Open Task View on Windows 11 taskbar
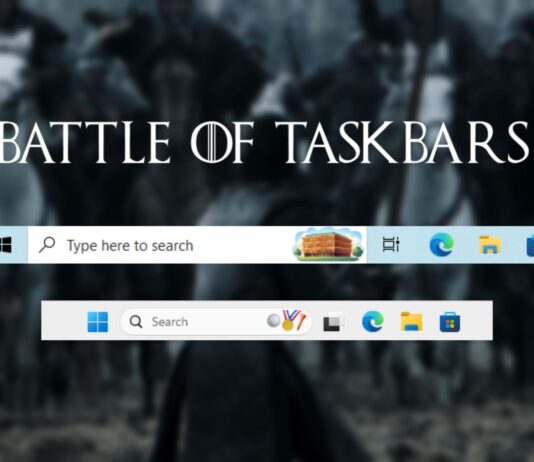Screen dimensions: 534x462 [x=333, y=322]
